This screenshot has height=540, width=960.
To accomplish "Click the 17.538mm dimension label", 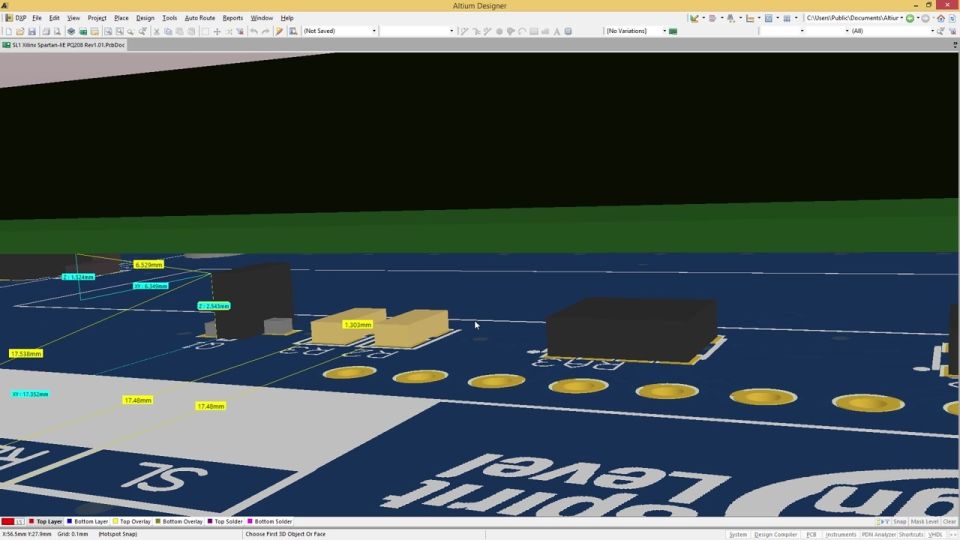I will tap(26, 353).
